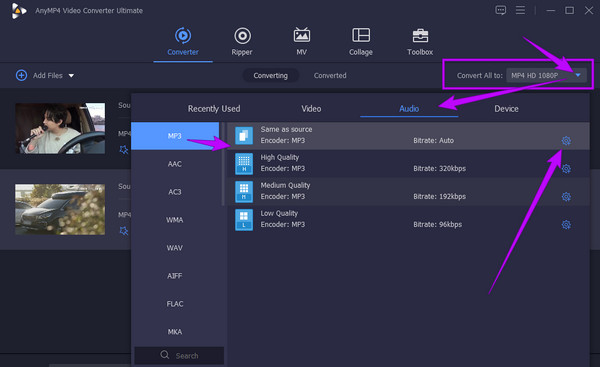Select WMA in the format list

point(175,220)
